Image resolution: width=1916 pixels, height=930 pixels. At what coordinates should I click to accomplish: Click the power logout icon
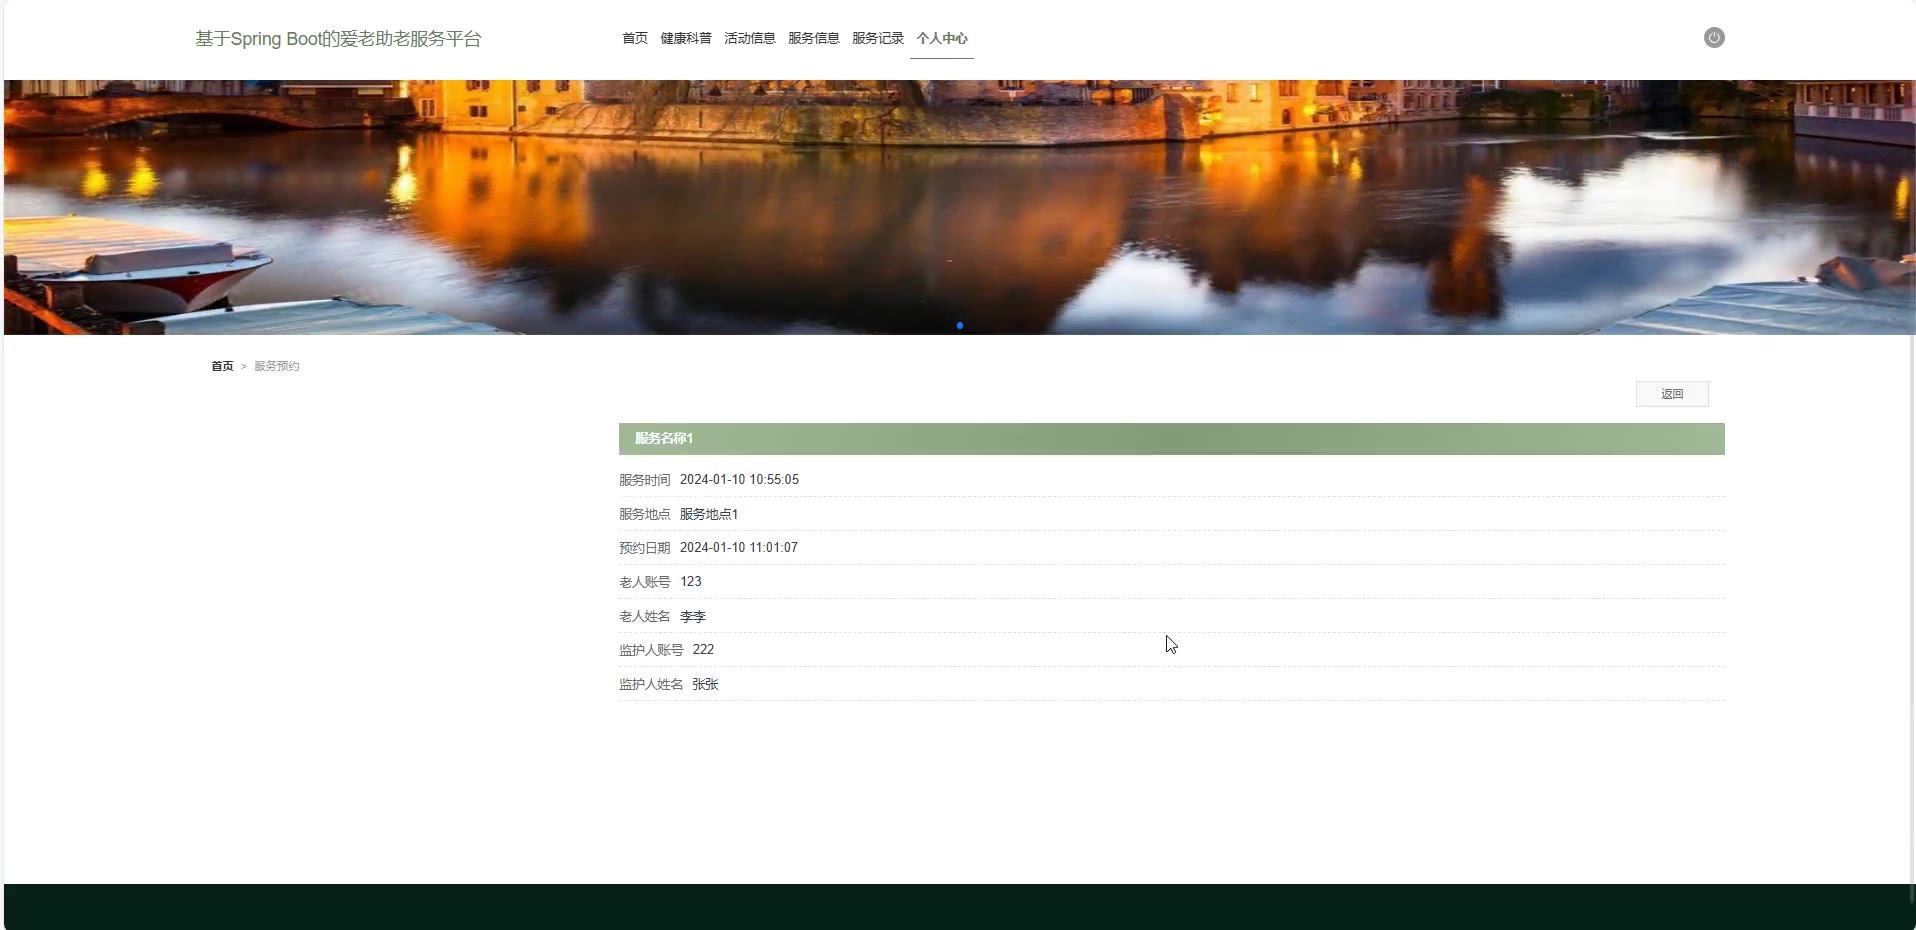point(1713,38)
